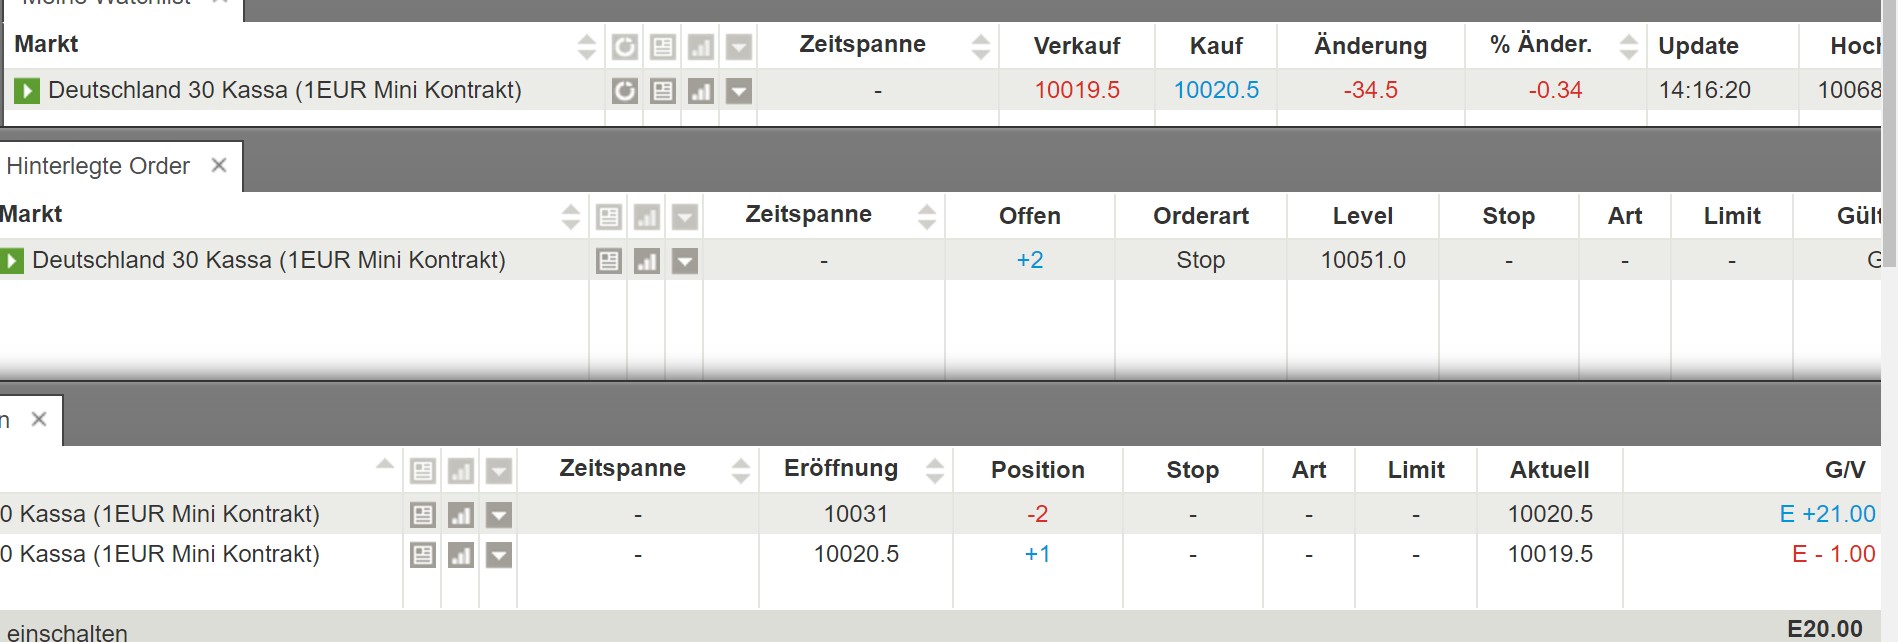
Task: Open ticket icon for the +1 position row
Action: click(x=423, y=555)
